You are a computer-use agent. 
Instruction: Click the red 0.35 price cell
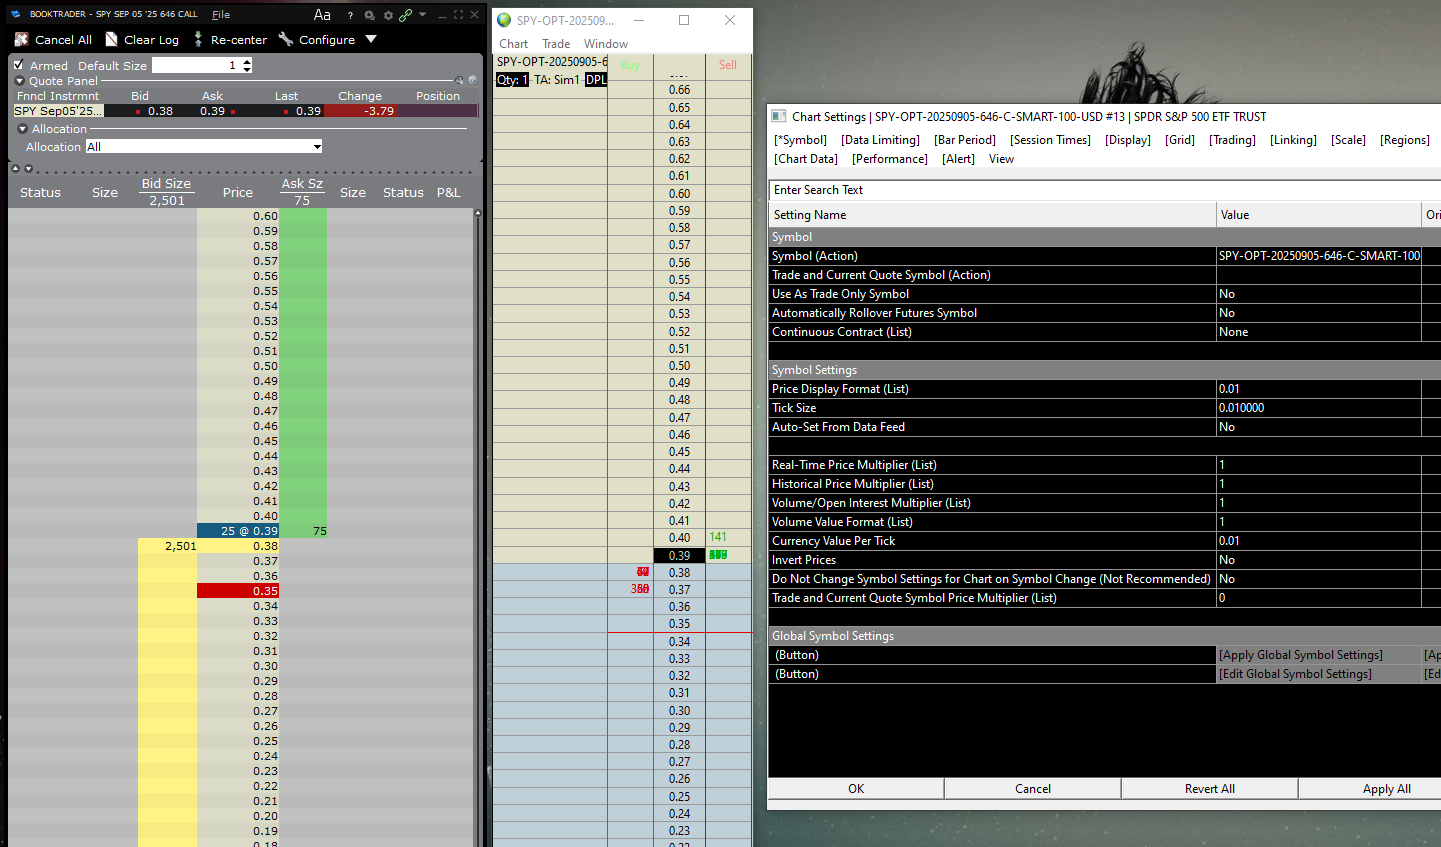tap(238, 591)
